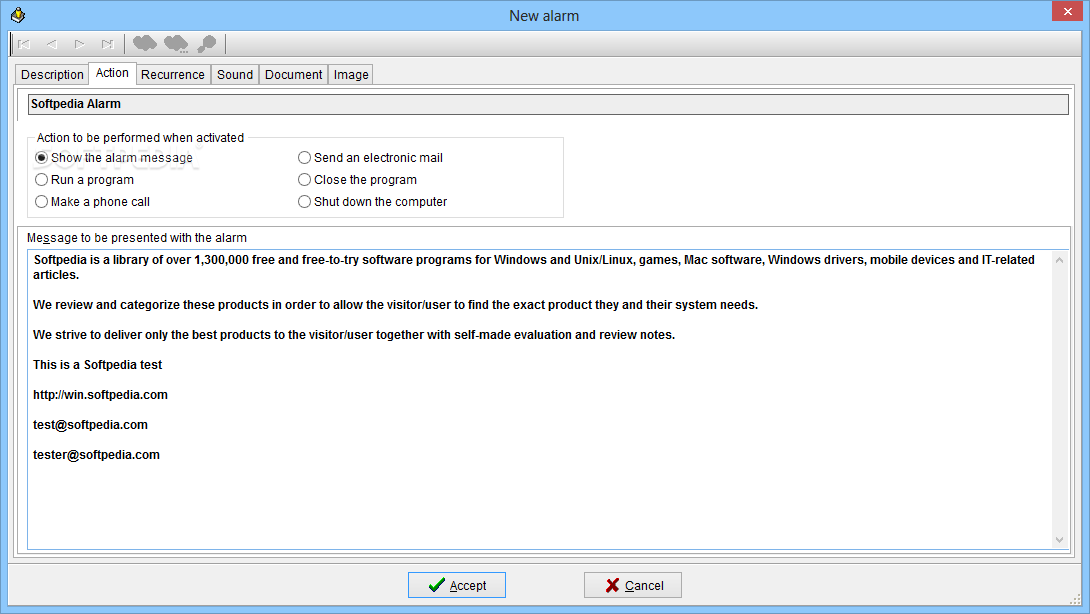Select Make a phone call option
1090x614 pixels.
click(x=92, y=202)
